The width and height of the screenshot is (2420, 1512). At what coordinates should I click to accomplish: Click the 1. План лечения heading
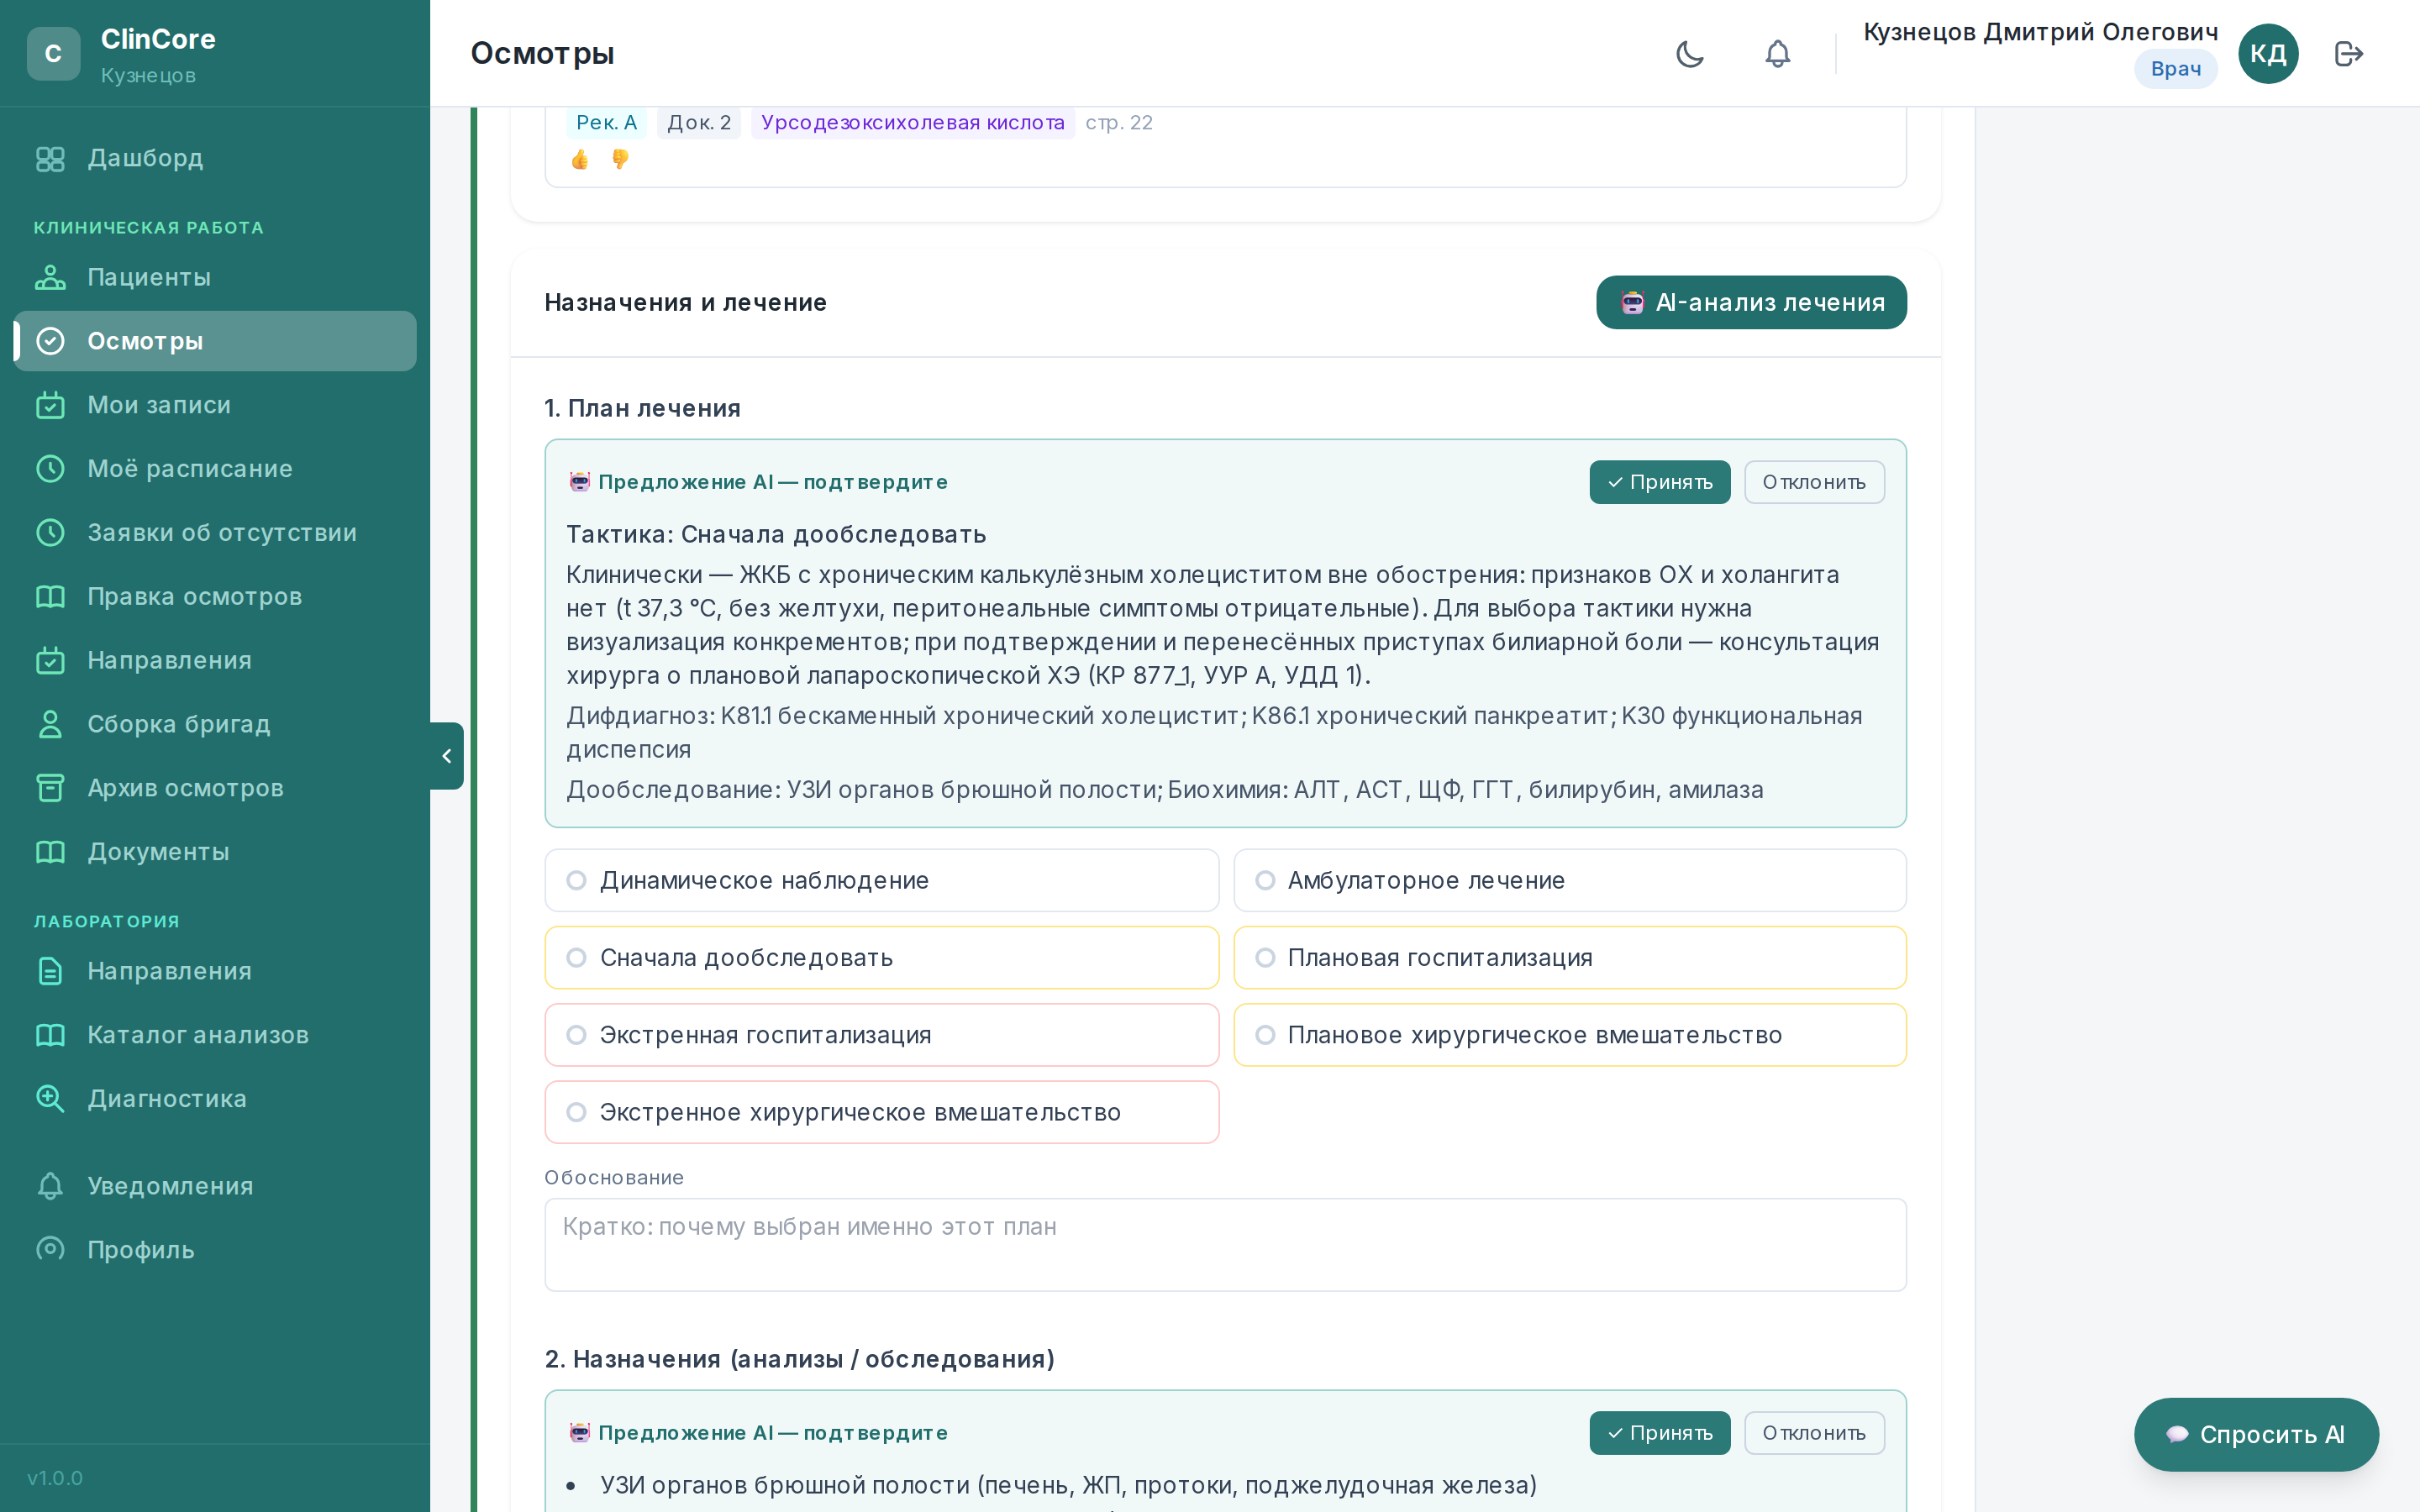click(643, 409)
